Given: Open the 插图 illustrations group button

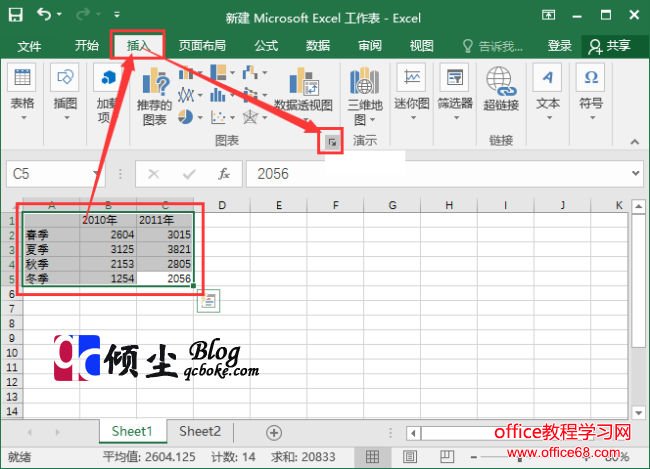Looking at the screenshot, I should pos(65,92).
